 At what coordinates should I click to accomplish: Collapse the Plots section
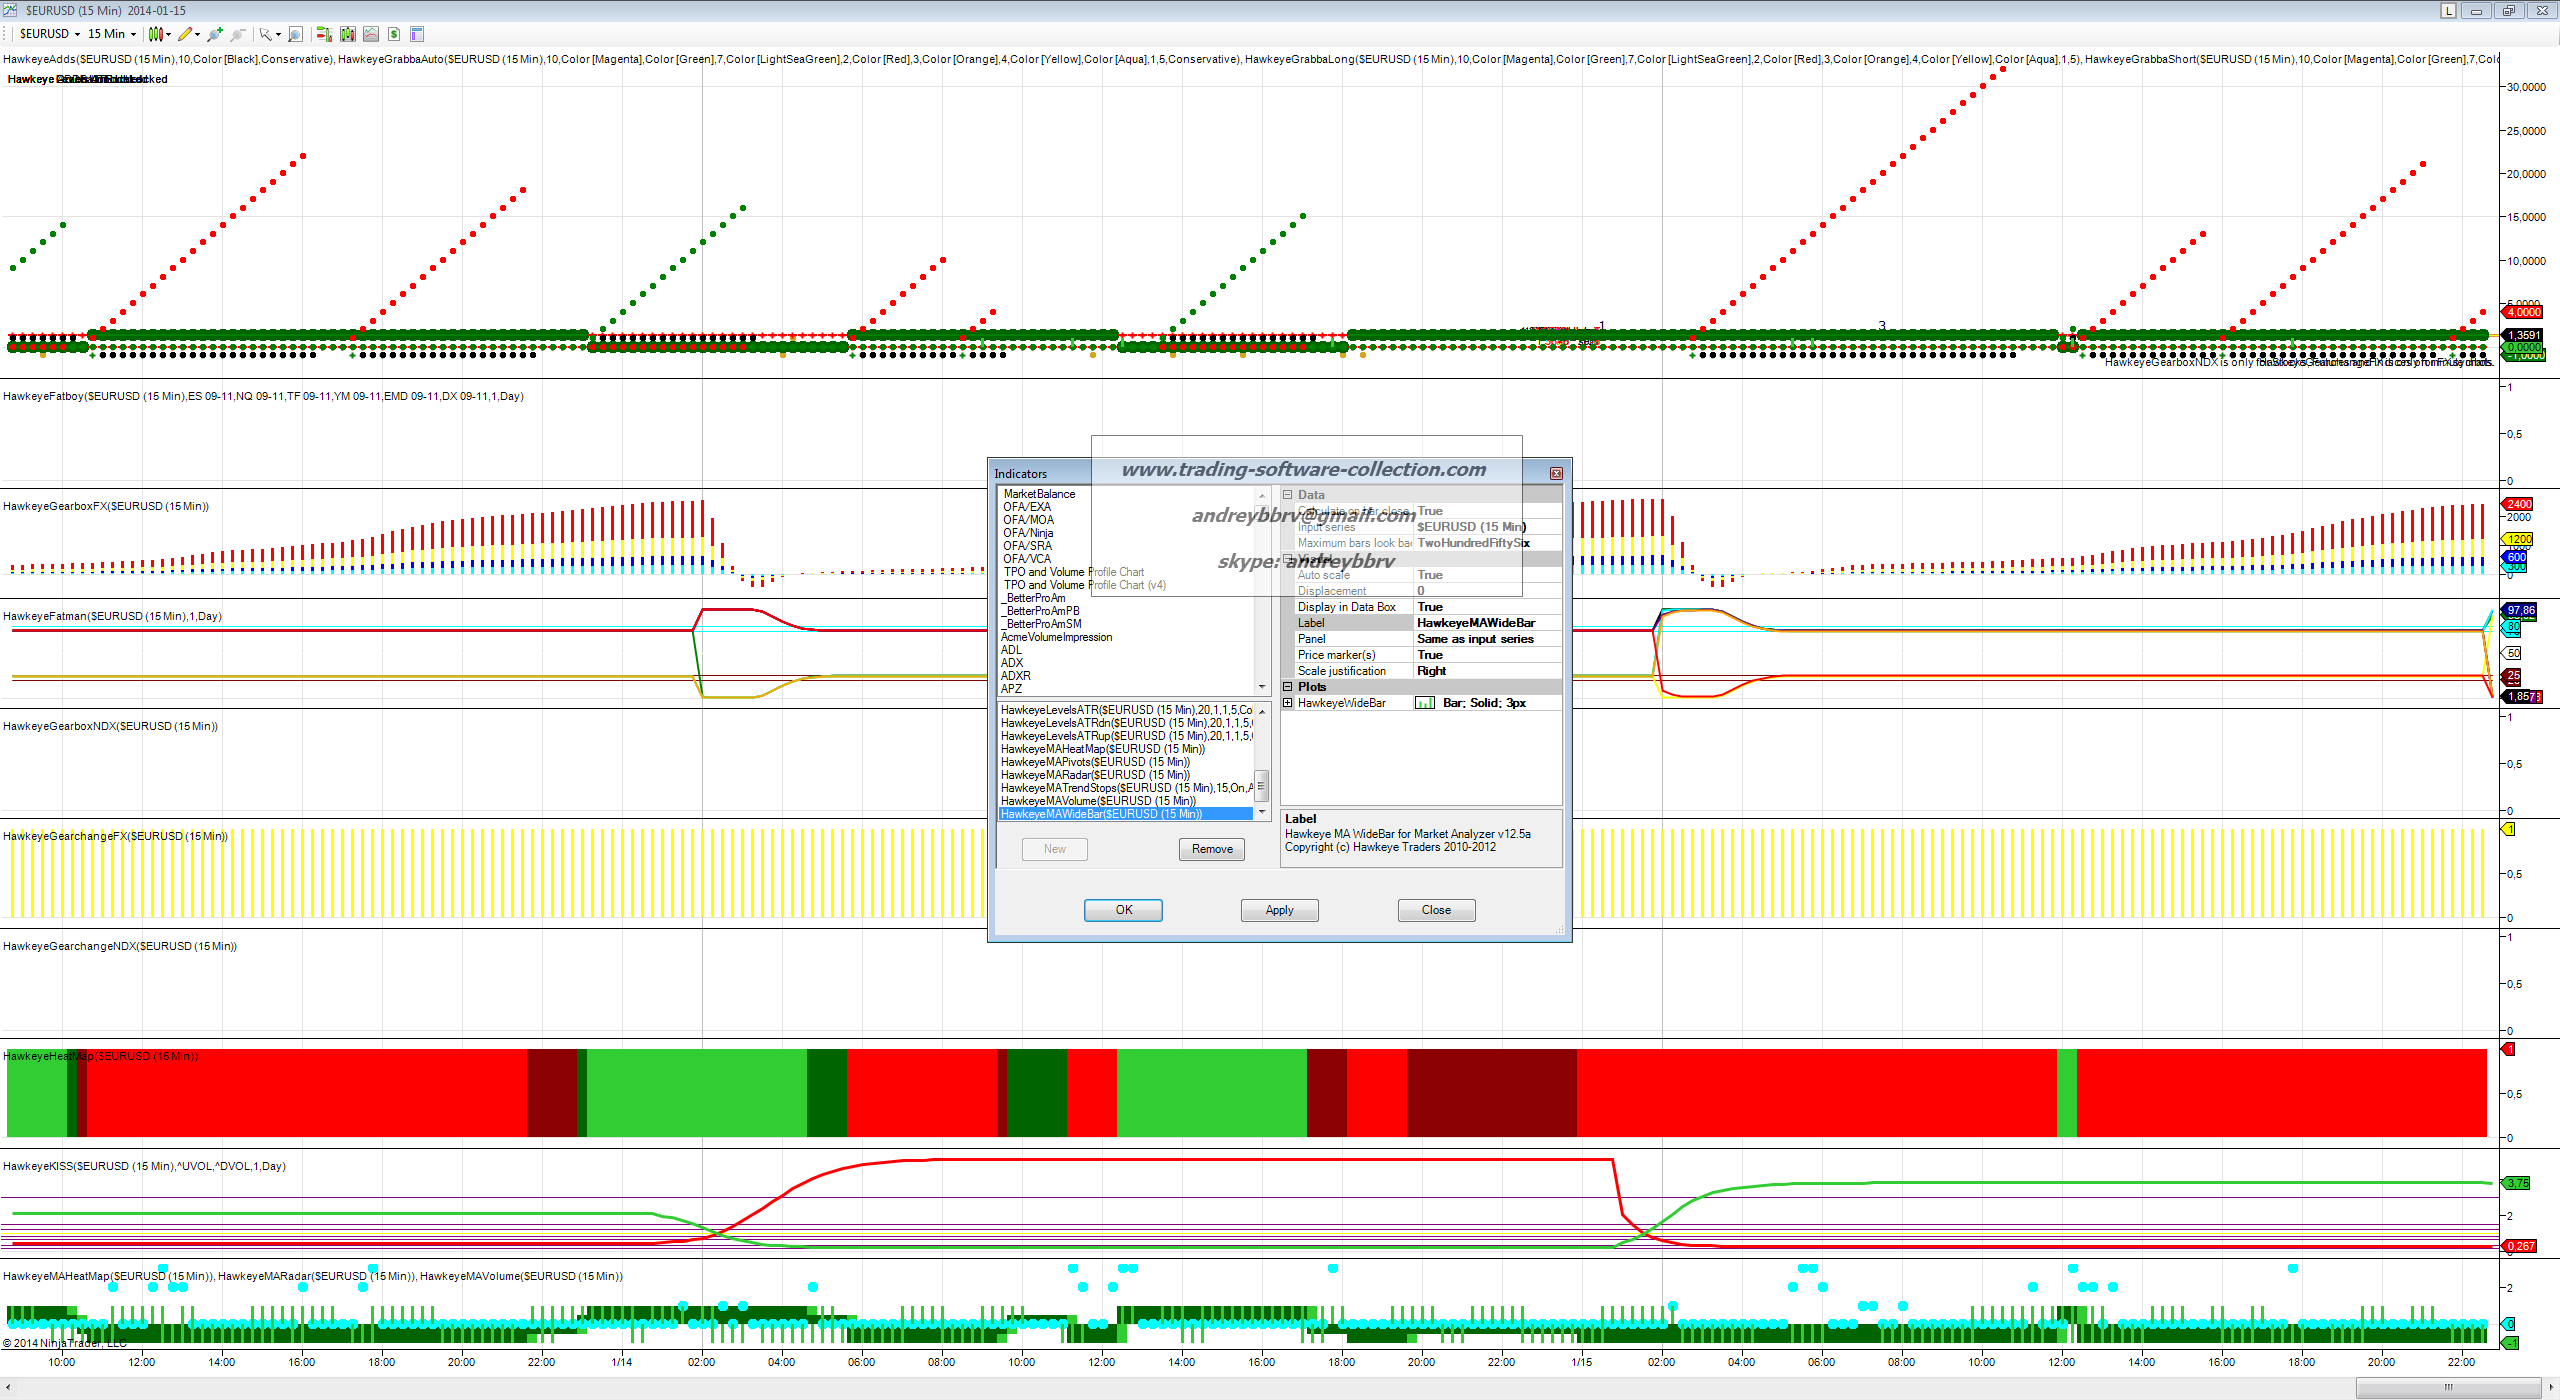[1288, 687]
